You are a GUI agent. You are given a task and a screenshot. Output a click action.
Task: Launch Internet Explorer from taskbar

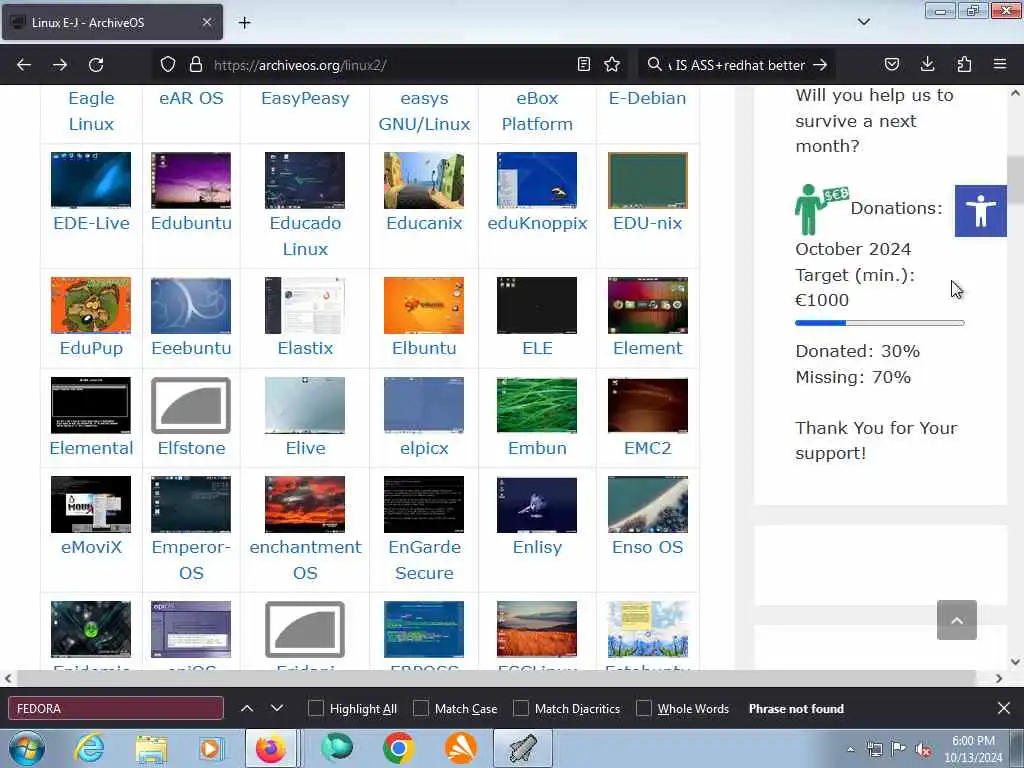89,748
